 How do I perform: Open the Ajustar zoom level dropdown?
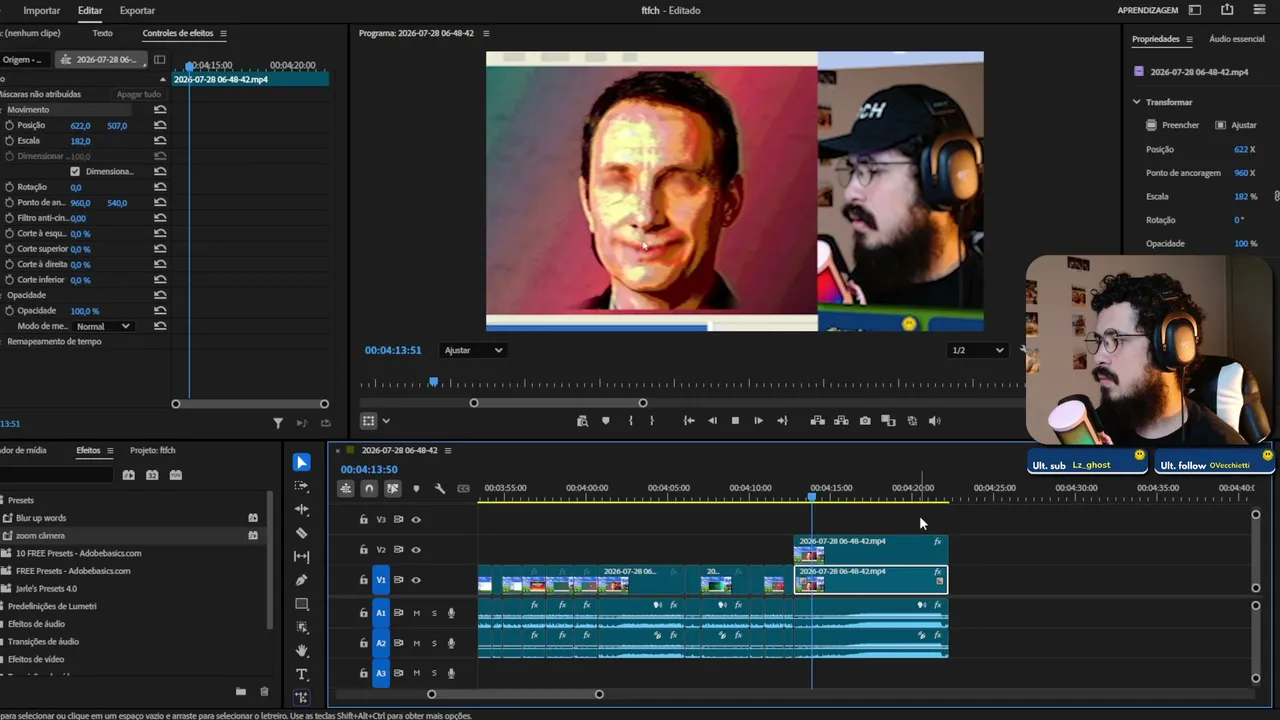[473, 350]
